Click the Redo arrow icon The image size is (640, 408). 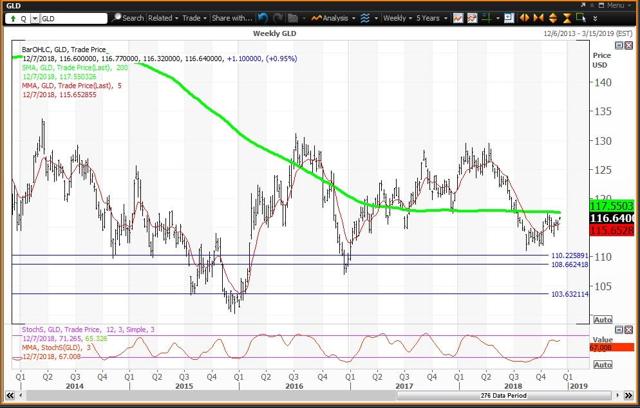(278, 18)
